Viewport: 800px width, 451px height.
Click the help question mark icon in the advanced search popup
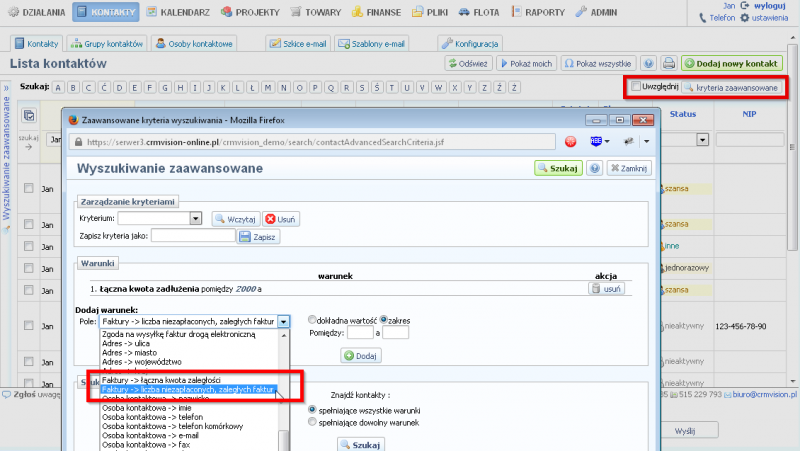click(595, 168)
